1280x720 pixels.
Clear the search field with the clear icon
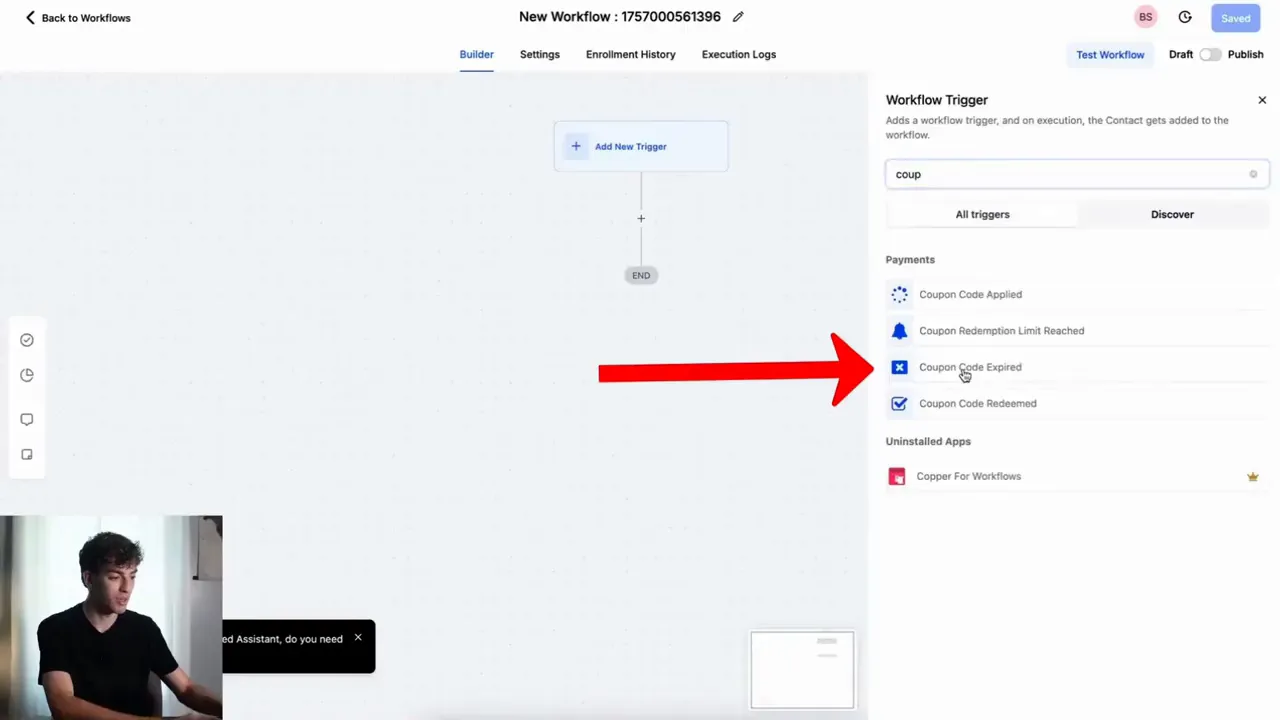click(1253, 174)
